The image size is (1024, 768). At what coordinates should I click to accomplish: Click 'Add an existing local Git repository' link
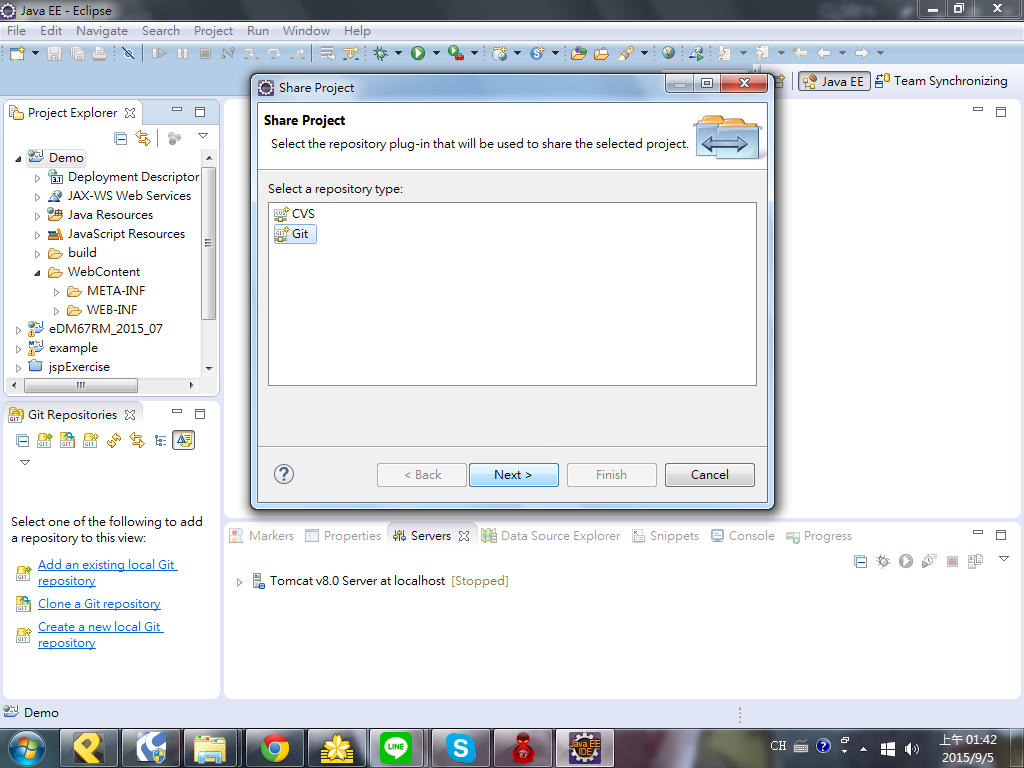click(106, 572)
